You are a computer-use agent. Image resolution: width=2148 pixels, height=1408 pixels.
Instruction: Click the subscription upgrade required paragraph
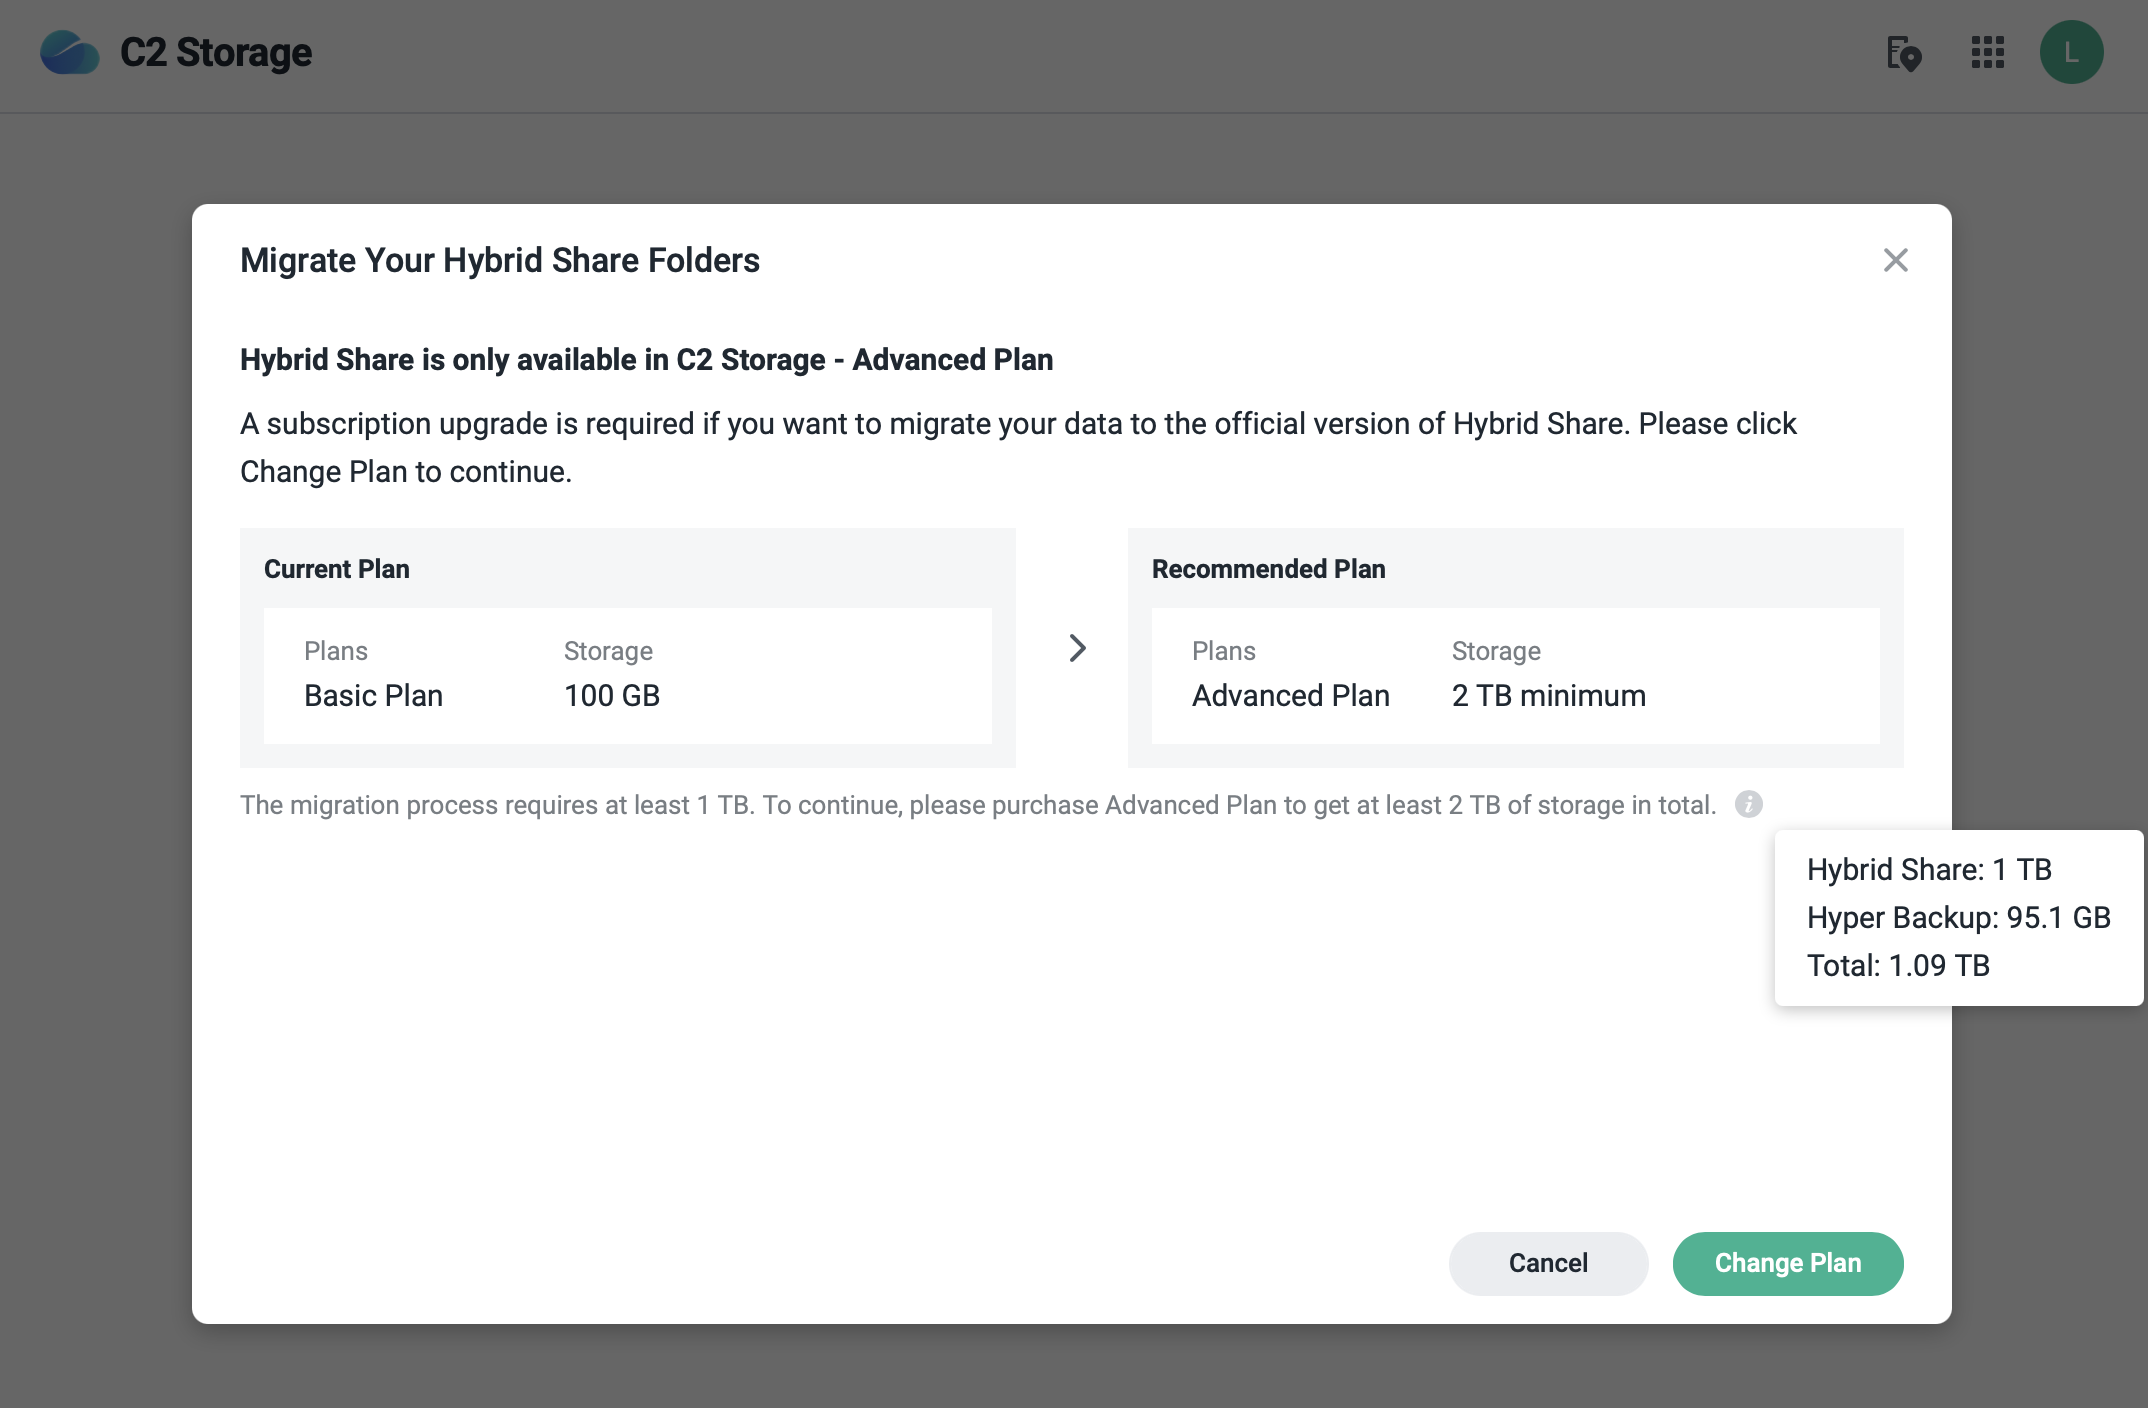point(1018,447)
